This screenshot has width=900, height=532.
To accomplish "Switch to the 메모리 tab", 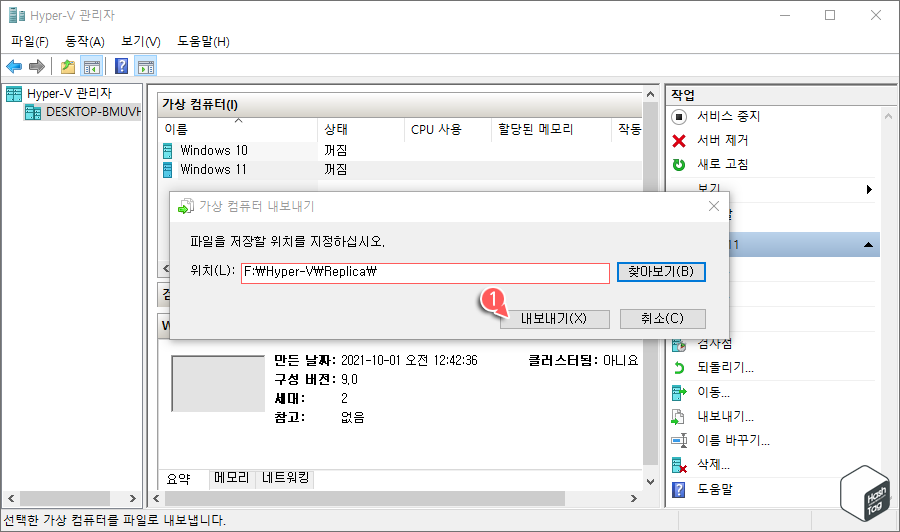I will [232, 477].
